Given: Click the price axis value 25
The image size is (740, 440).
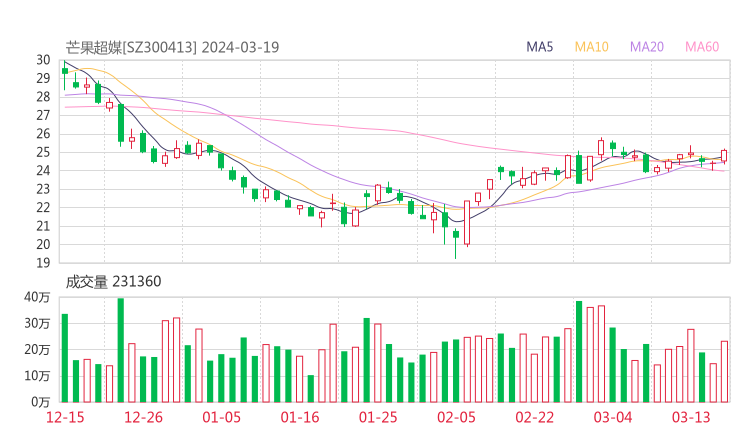Looking at the screenshot, I should click(x=43, y=152).
